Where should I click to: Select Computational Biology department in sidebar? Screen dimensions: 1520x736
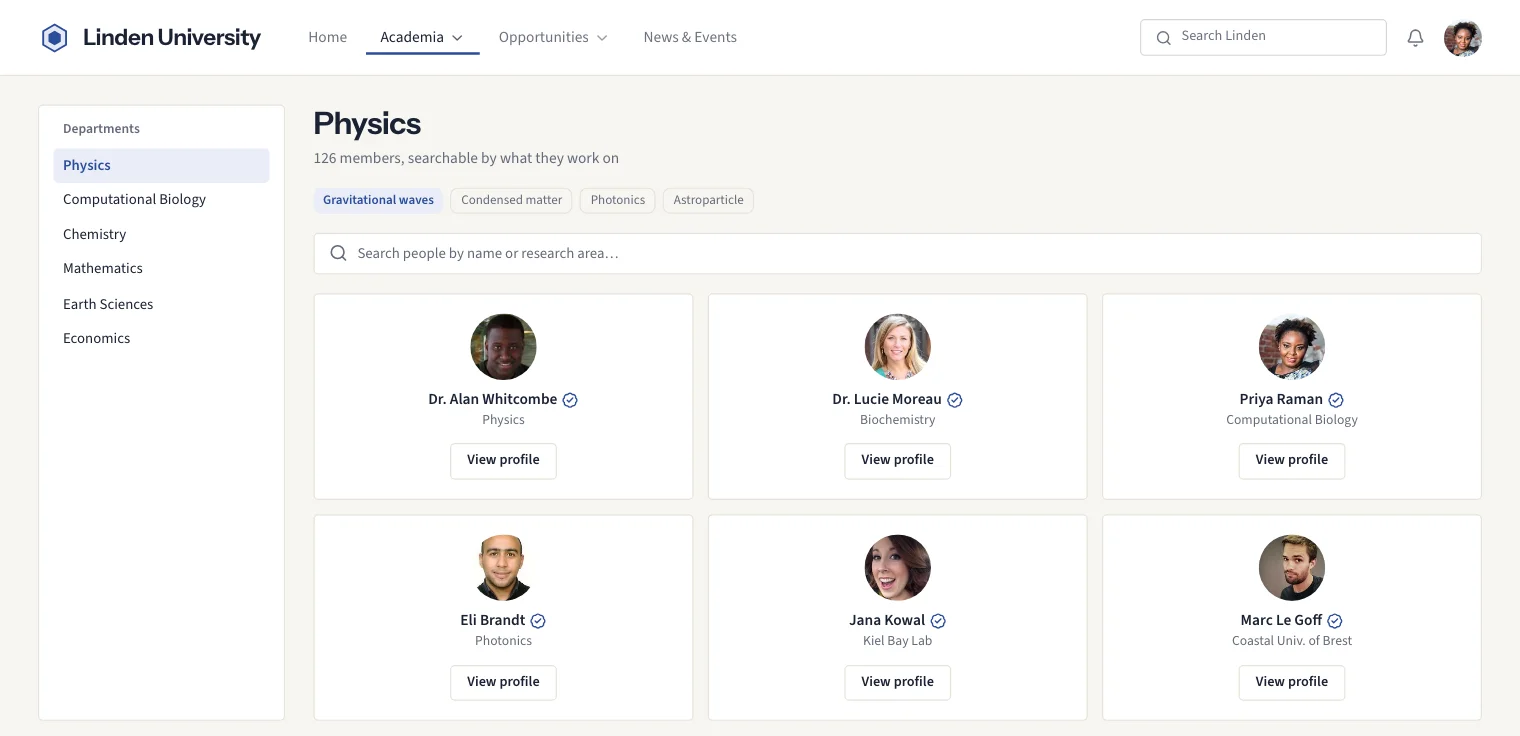tap(161, 200)
